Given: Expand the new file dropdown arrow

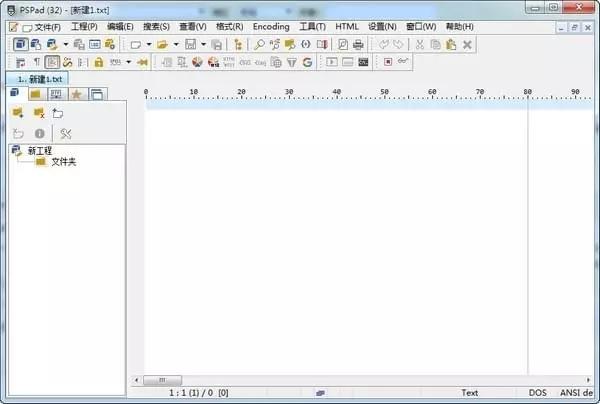Looking at the screenshot, I should (x=149, y=45).
